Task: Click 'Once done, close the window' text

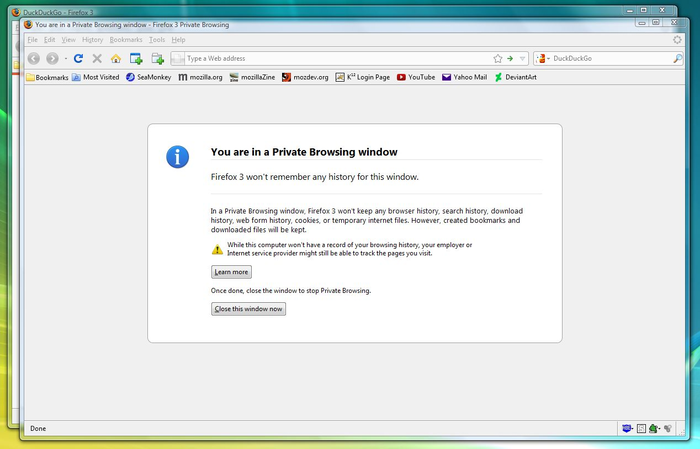Action: coord(291,291)
